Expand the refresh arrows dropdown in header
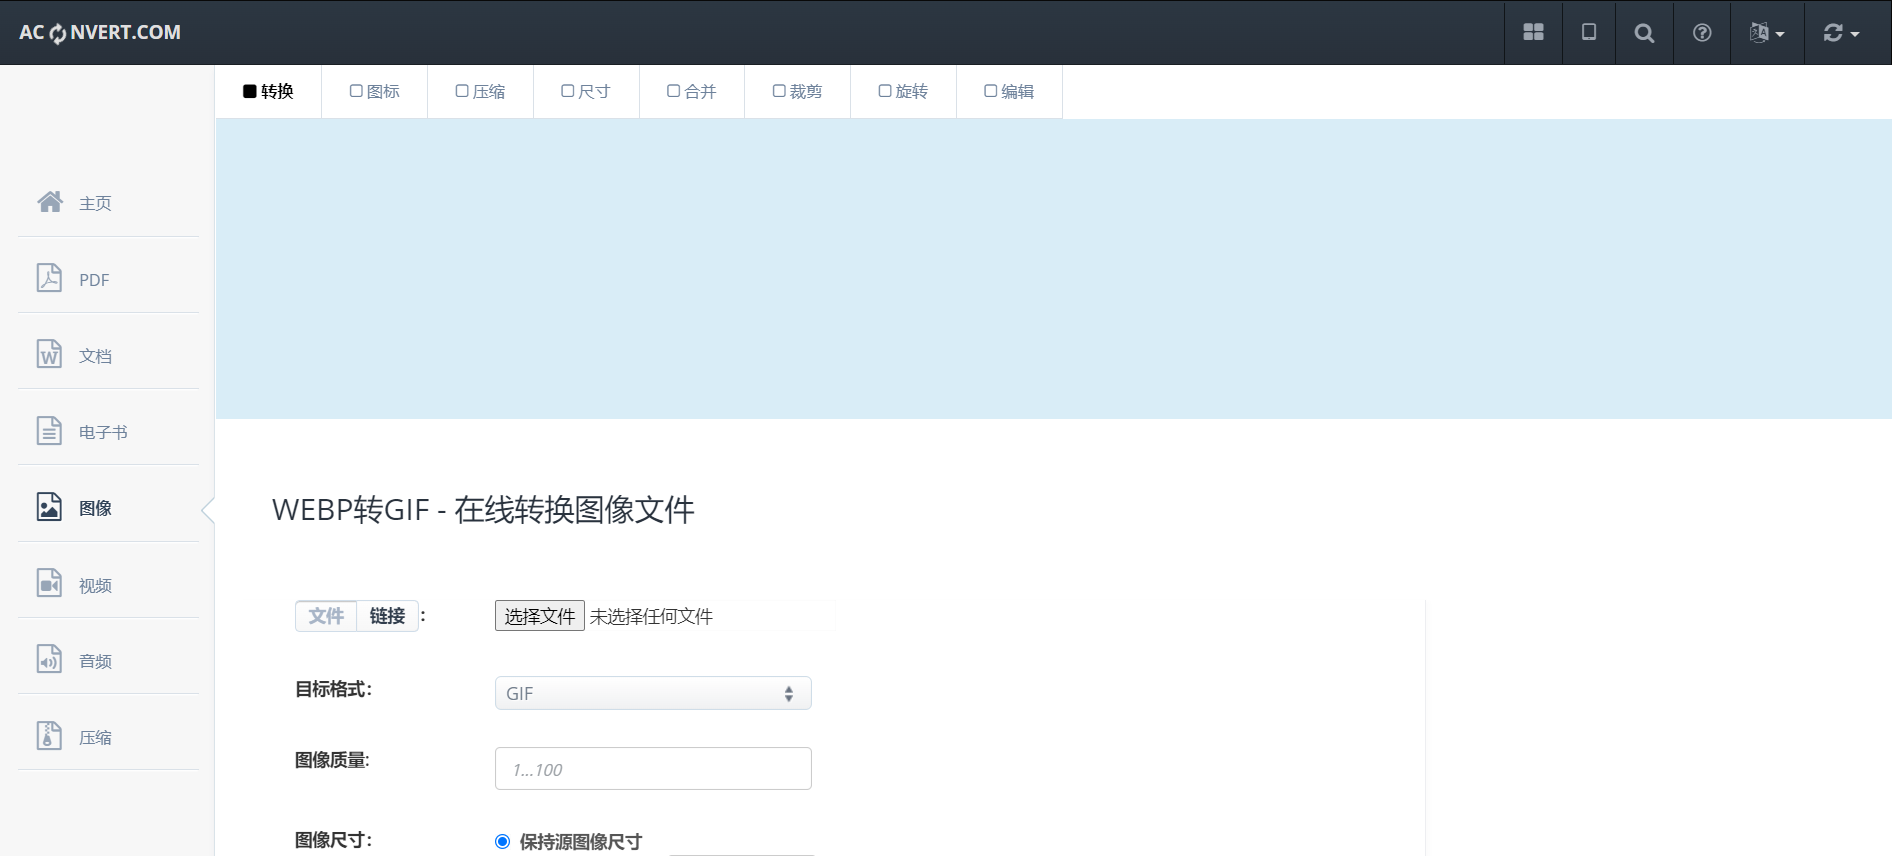The height and width of the screenshot is (856, 1892). click(x=1841, y=33)
